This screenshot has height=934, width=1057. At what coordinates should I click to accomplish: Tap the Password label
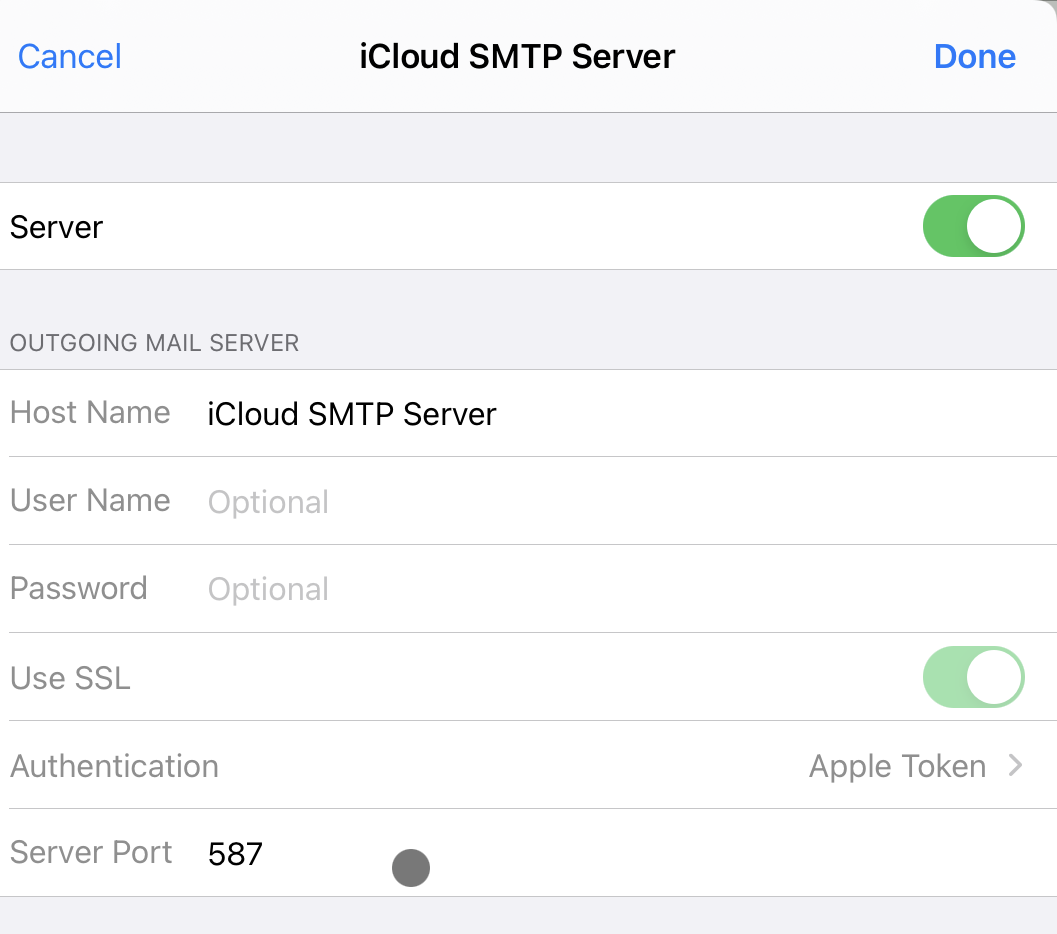79,588
